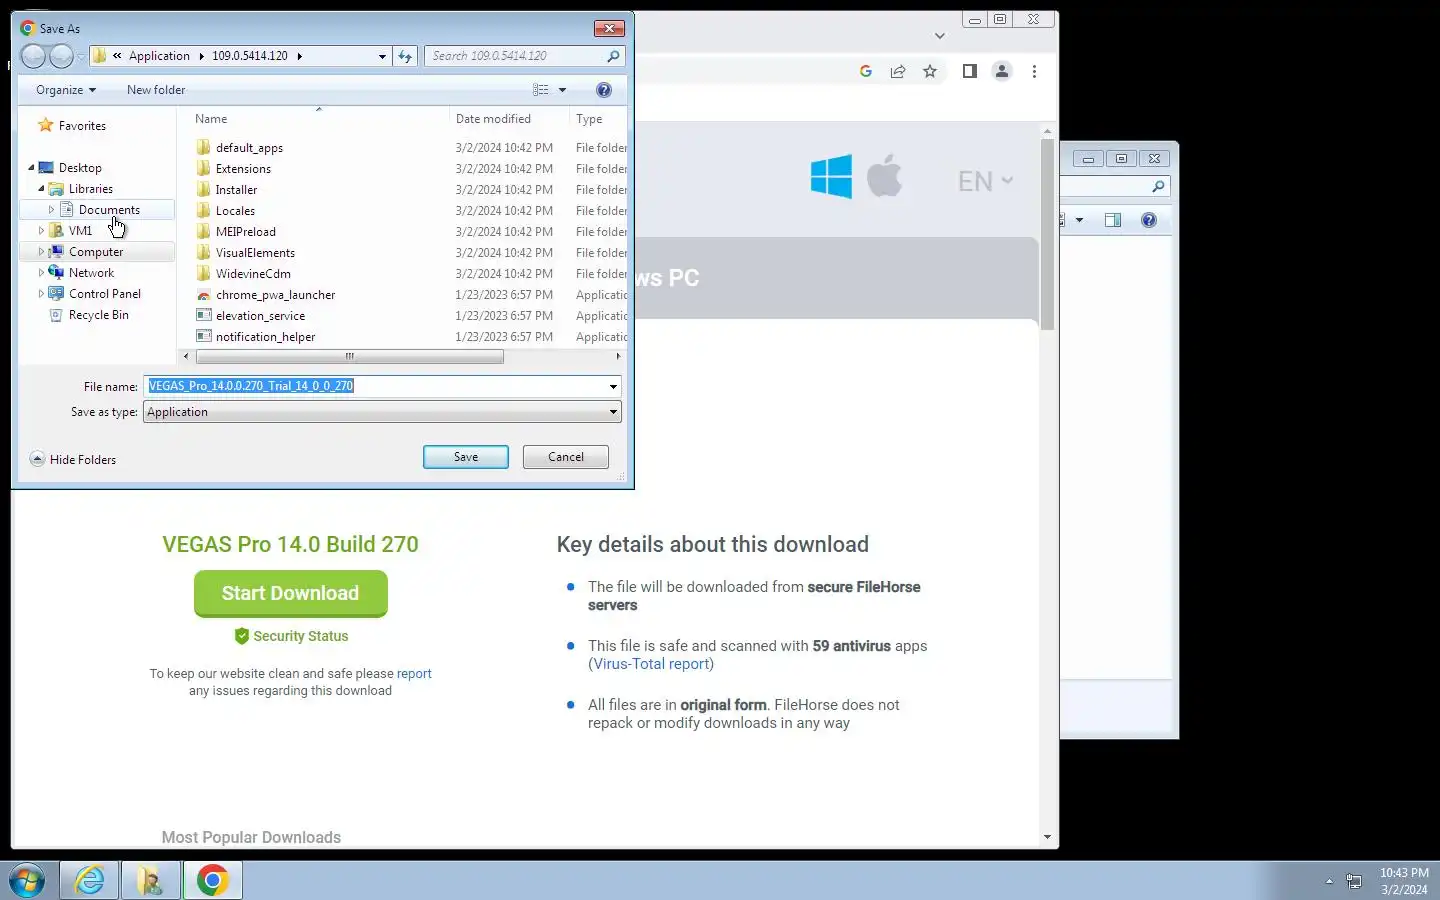Click the Save button
Image resolution: width=1440 pixels, height=900 pixels.
point(466,457)
